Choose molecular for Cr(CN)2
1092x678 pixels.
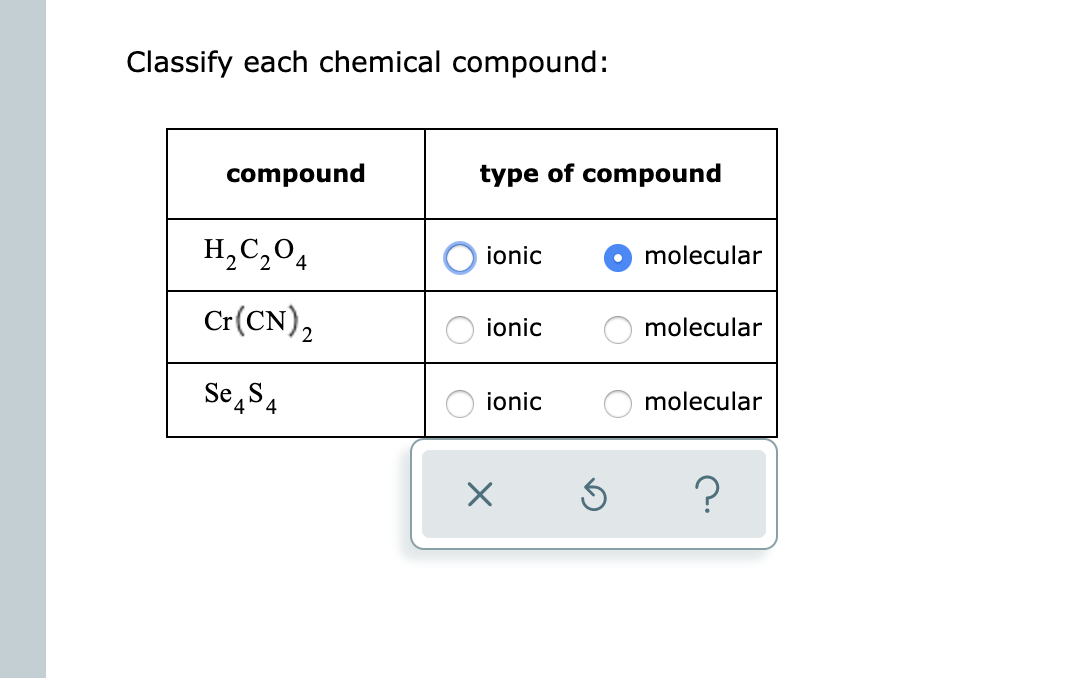coord(618,330)
